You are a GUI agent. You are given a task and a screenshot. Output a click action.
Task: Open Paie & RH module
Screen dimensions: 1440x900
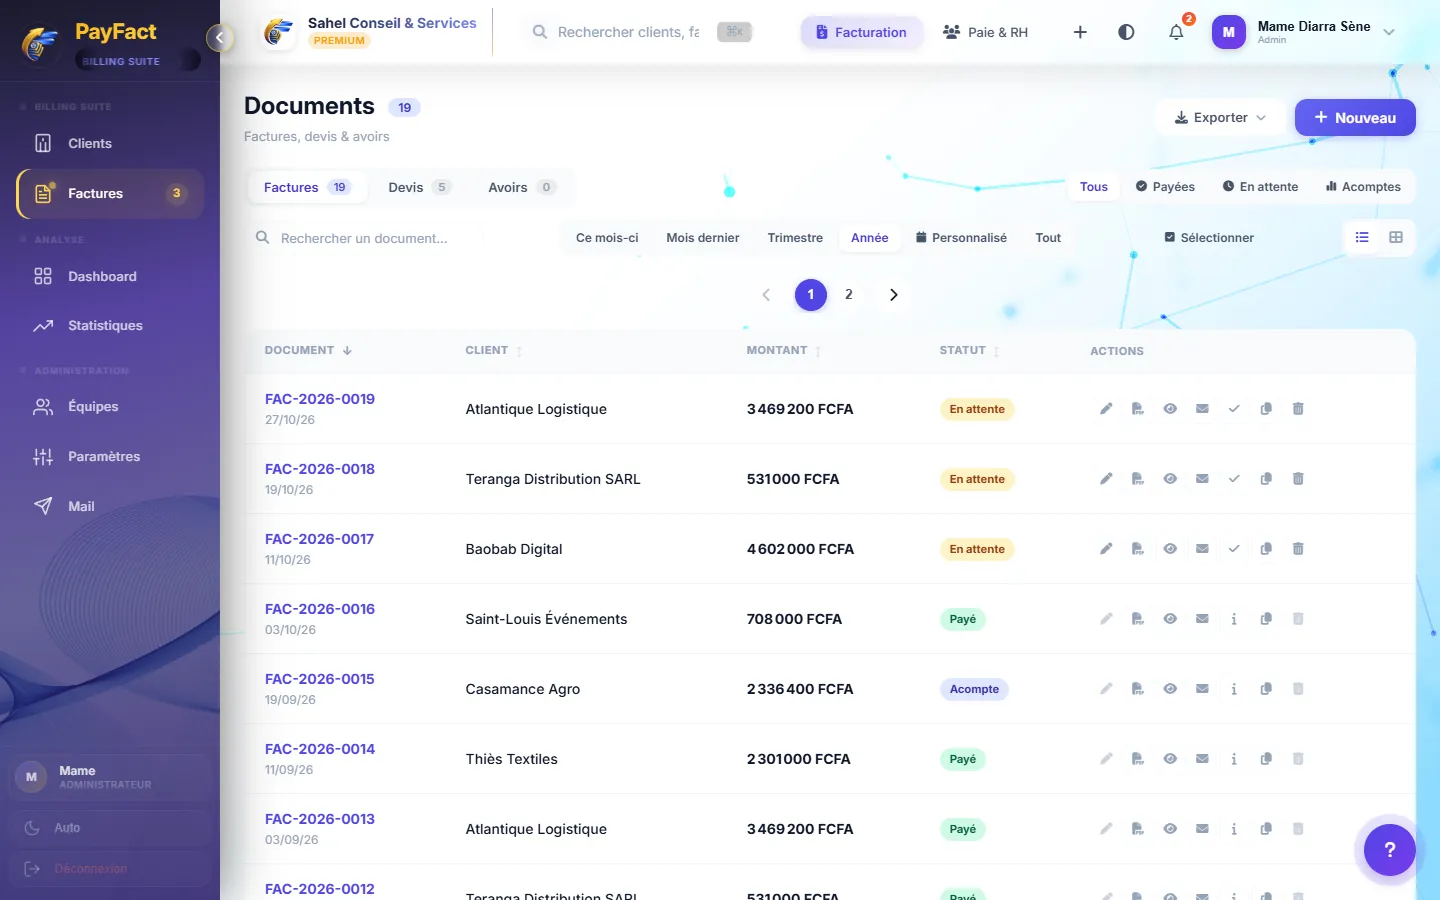tap(985, 32)
